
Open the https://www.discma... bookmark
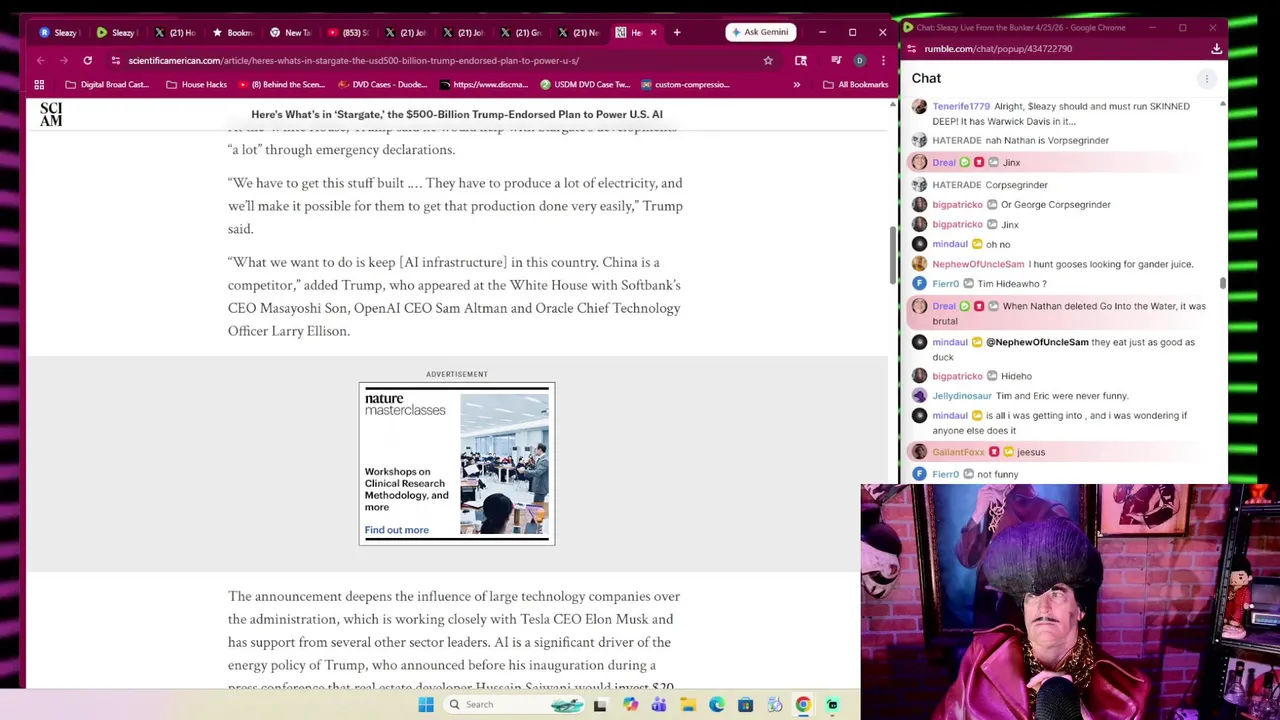[x=483, y=85]
